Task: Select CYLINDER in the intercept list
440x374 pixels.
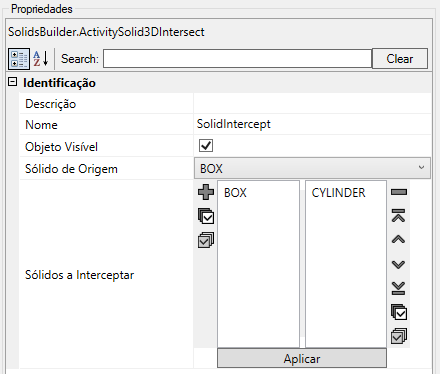Action: pos(338,193)
